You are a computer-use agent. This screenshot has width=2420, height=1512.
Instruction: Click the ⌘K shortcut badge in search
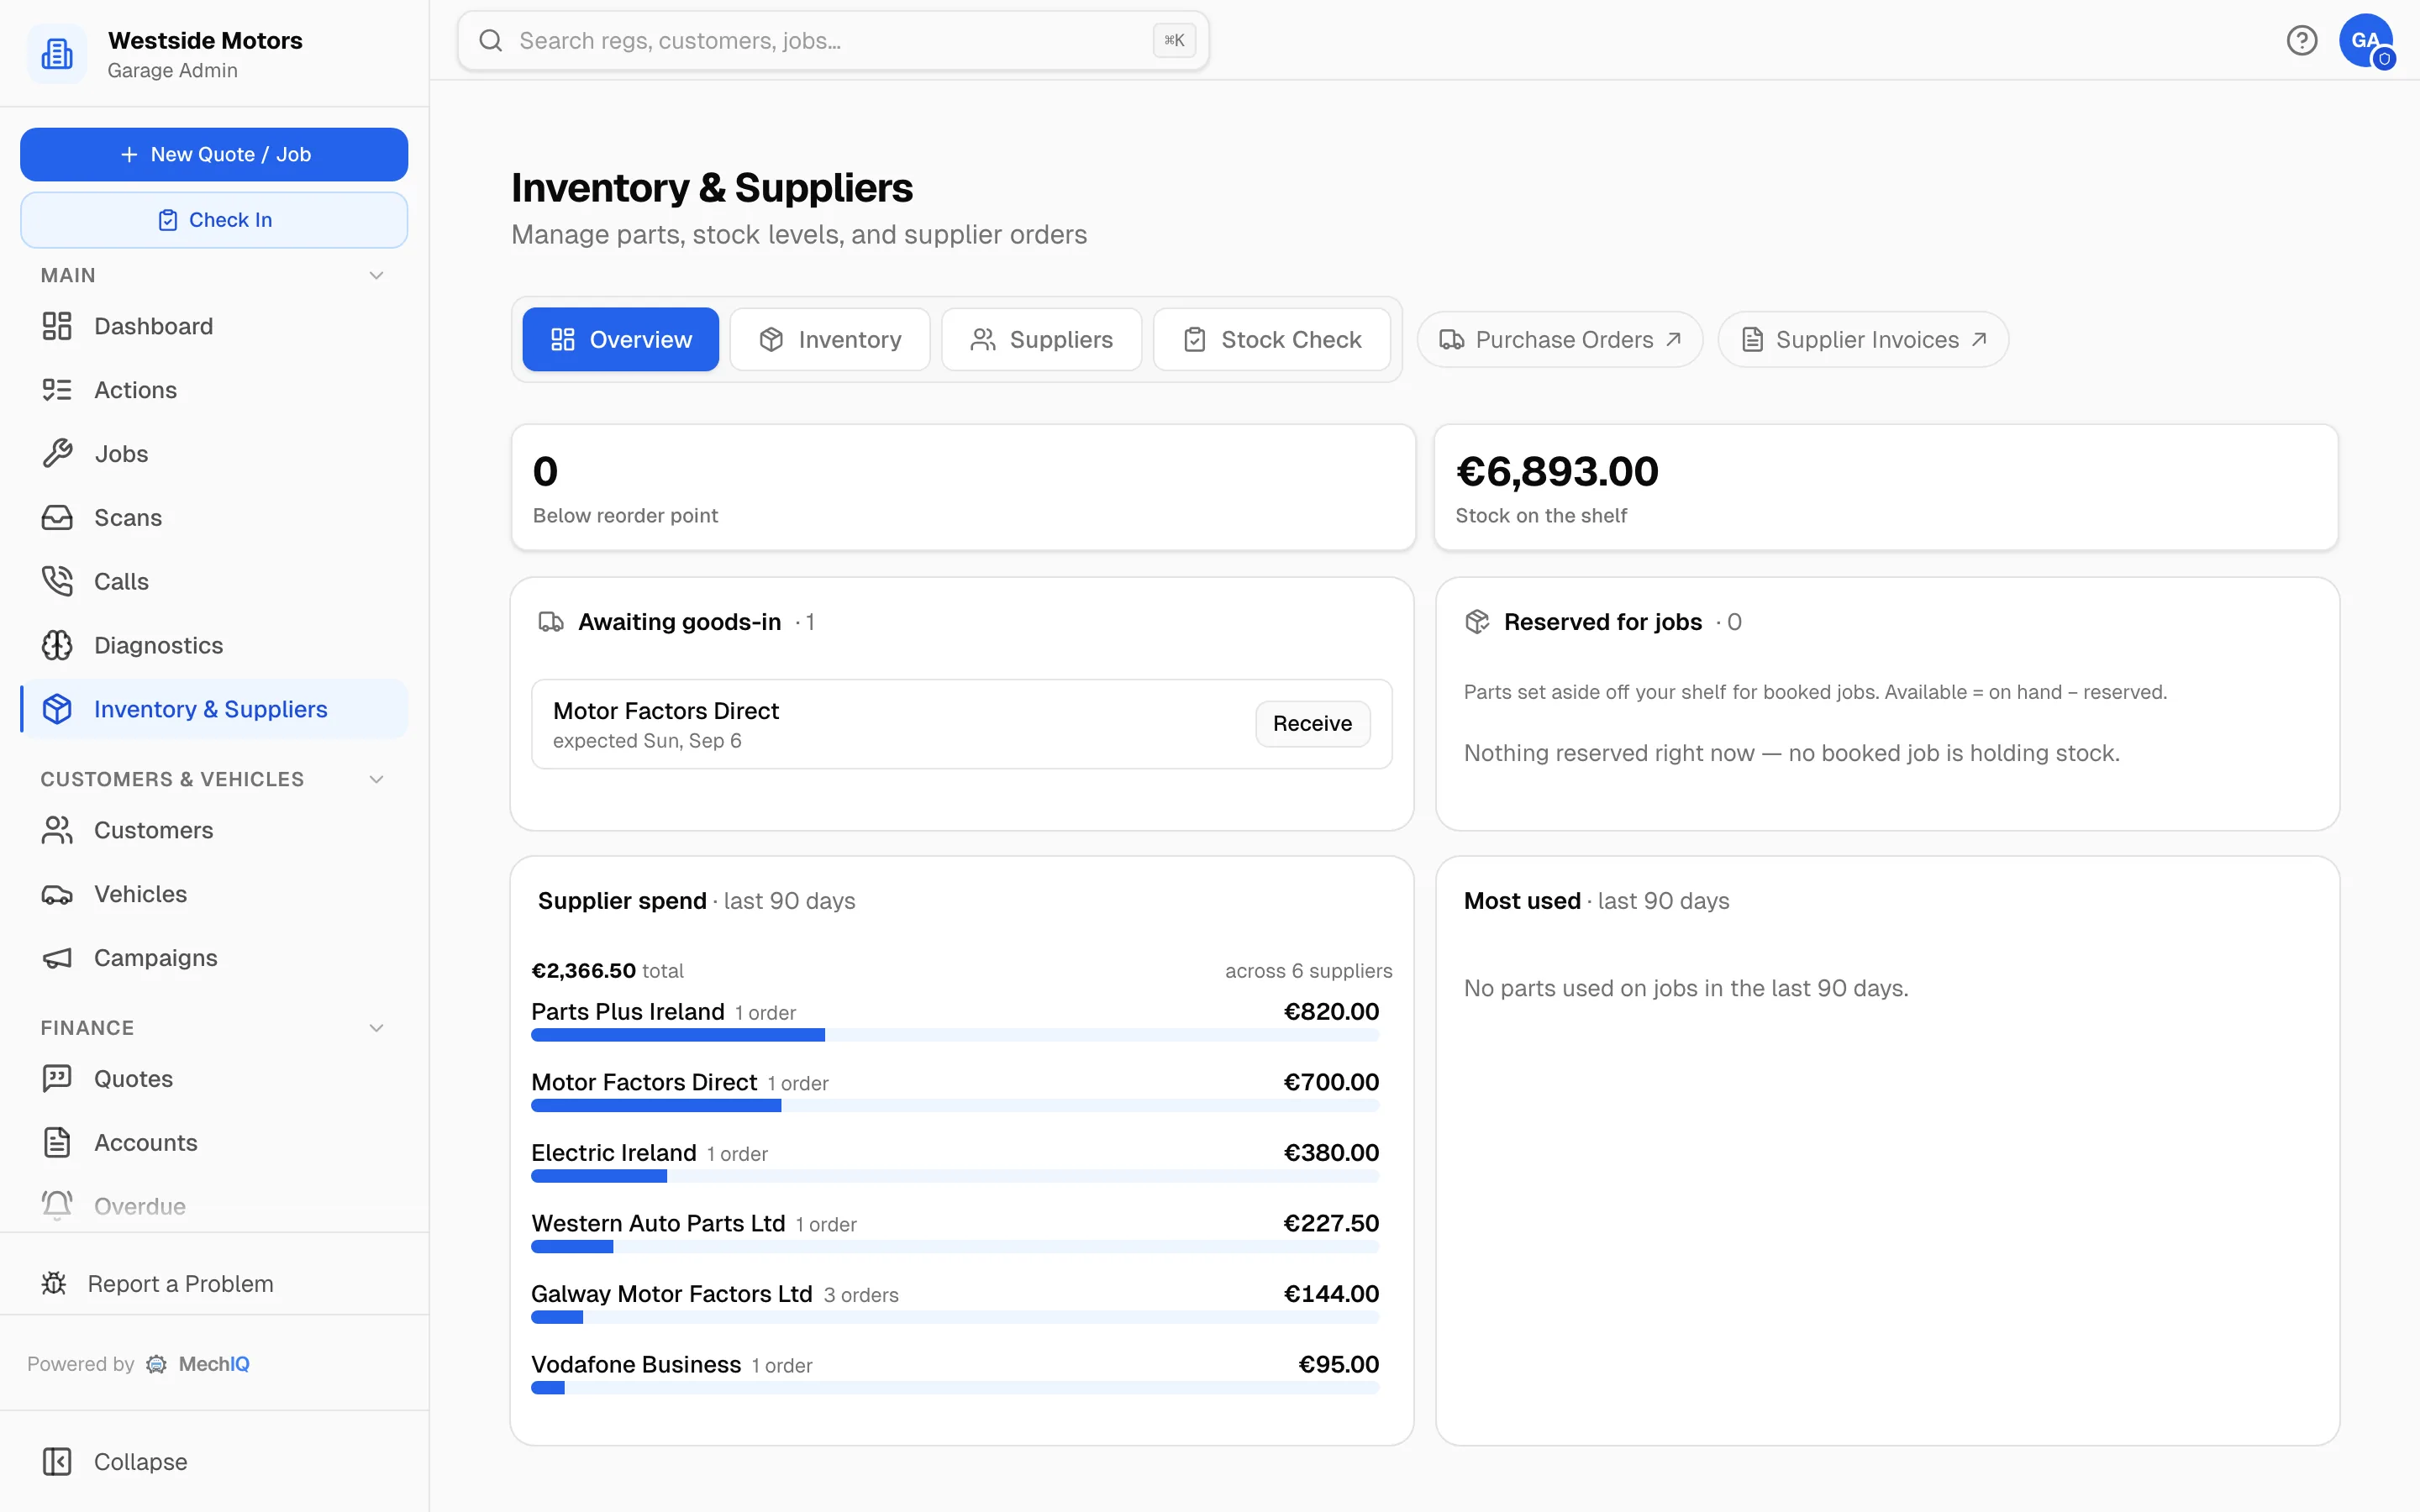coord(1174,40)
